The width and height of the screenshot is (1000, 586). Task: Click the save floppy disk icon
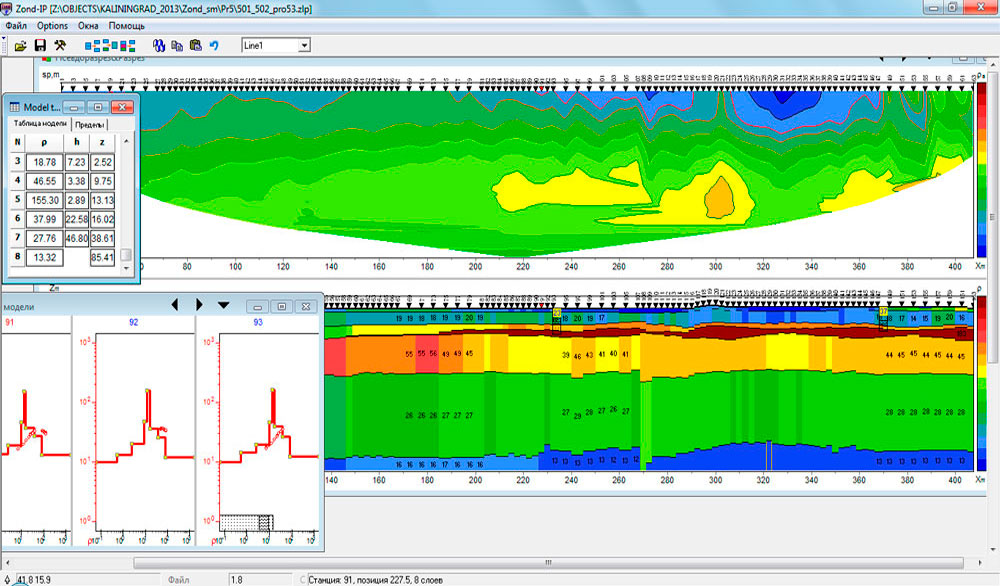point(41,46)
